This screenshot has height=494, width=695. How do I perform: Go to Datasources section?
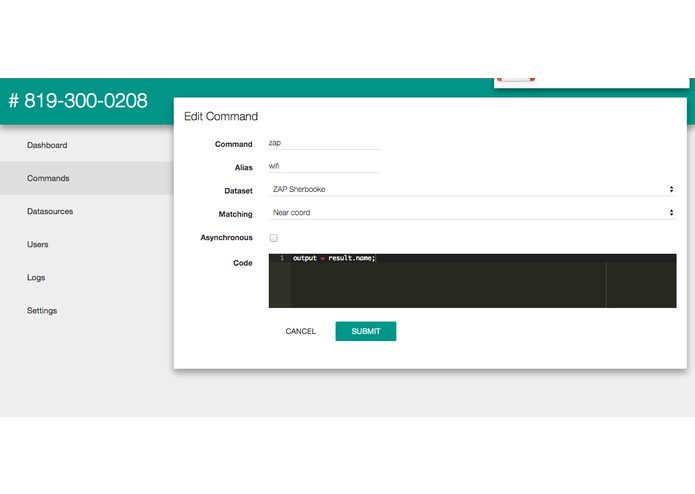(50, 211)
